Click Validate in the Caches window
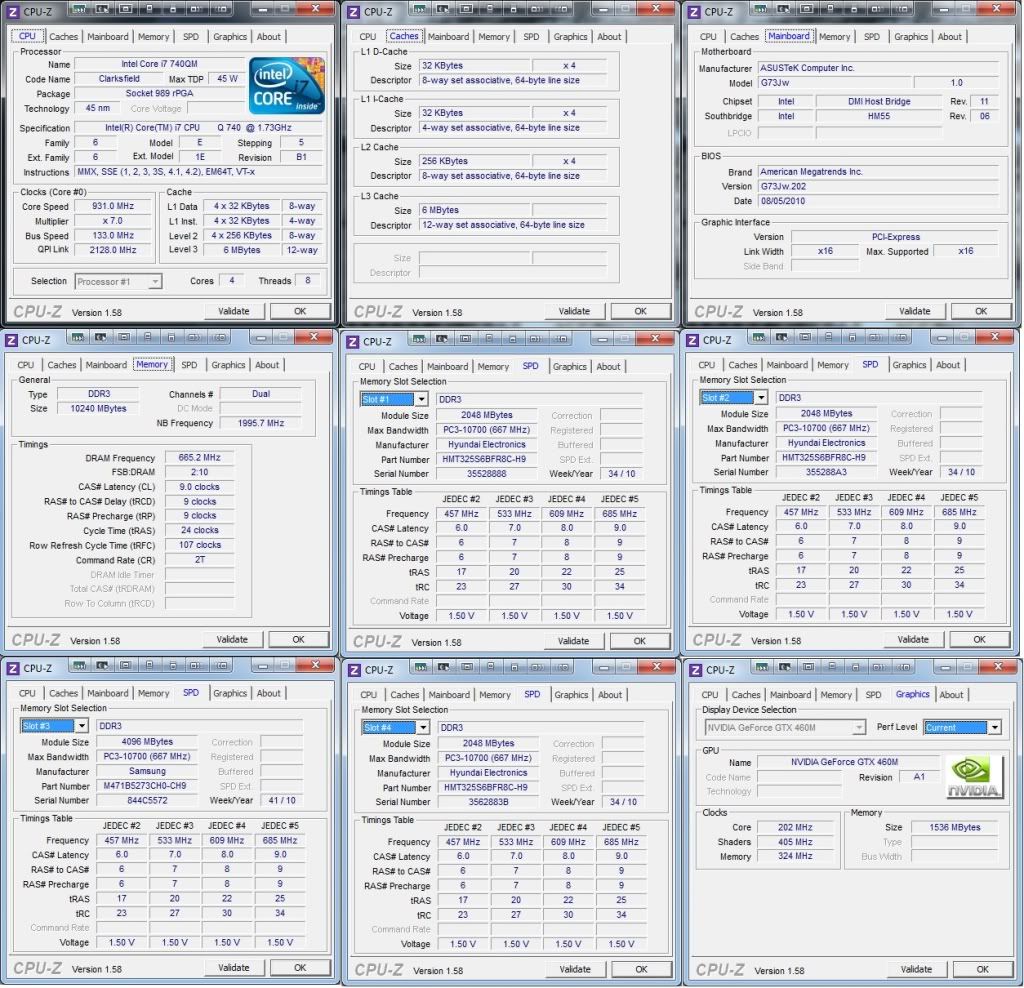The width and height of the screenshot is (1024, 988). point(574,311)
